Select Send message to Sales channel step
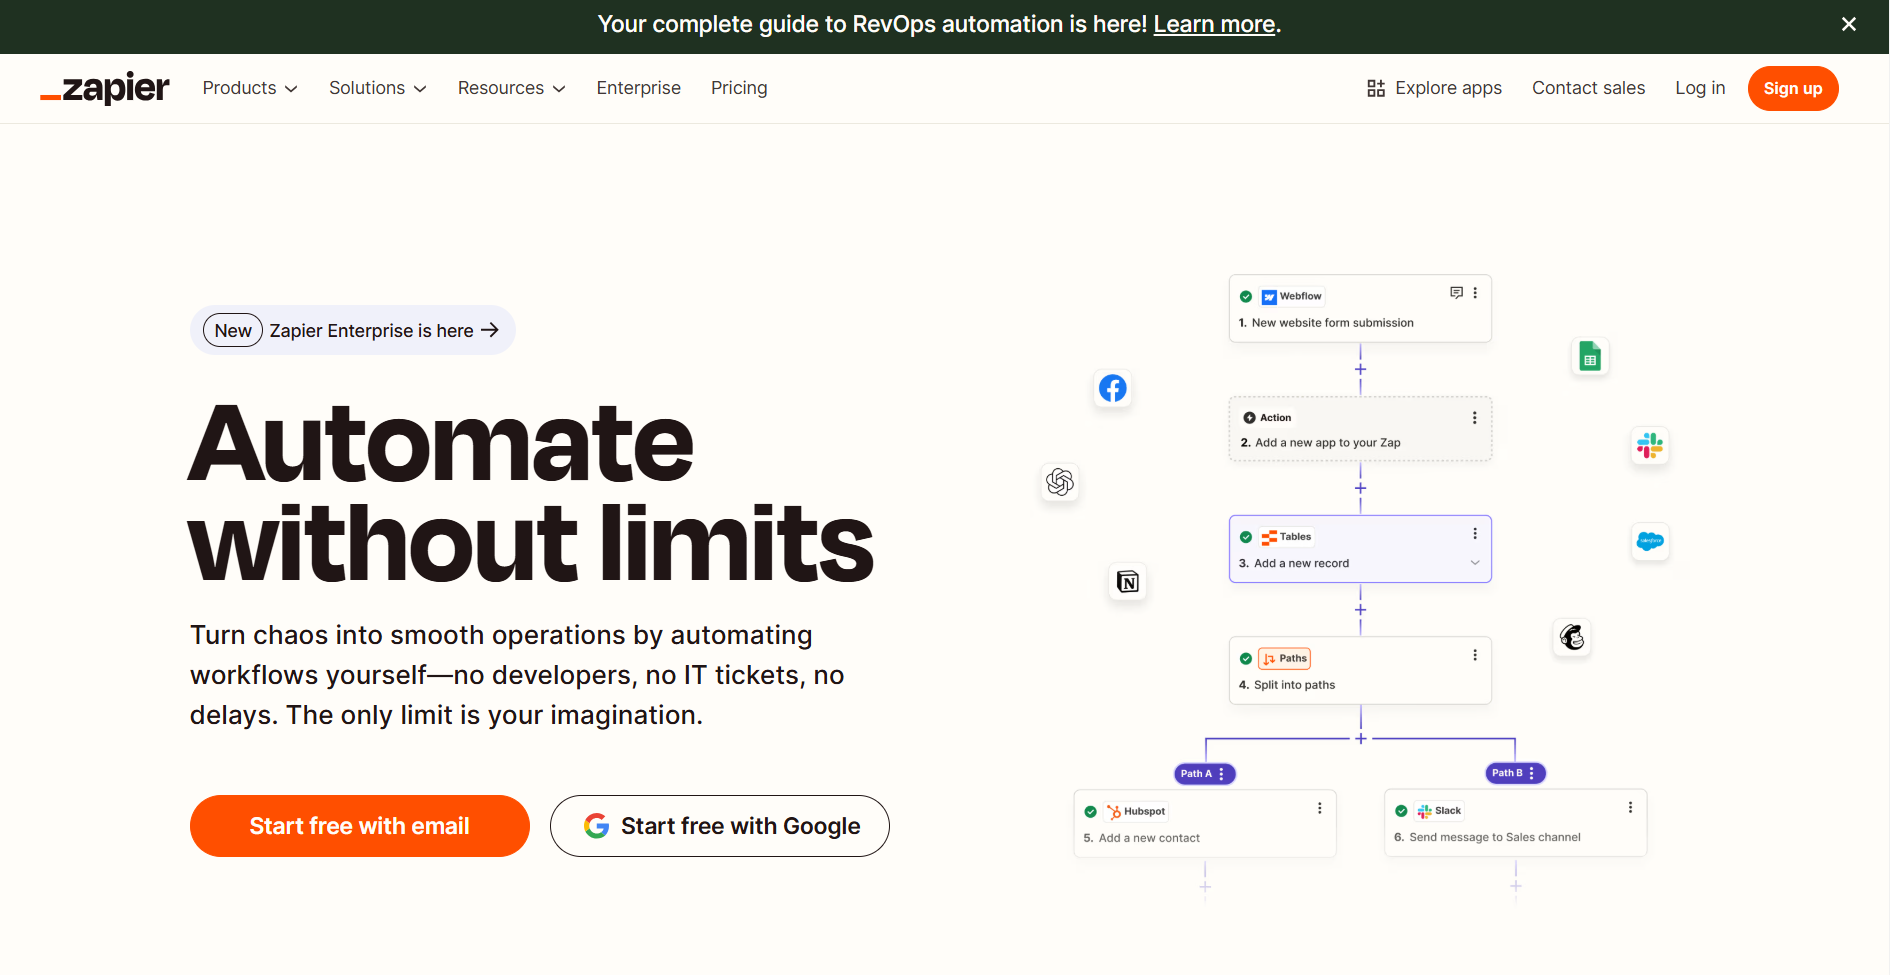 click(x=1516, y=822)
